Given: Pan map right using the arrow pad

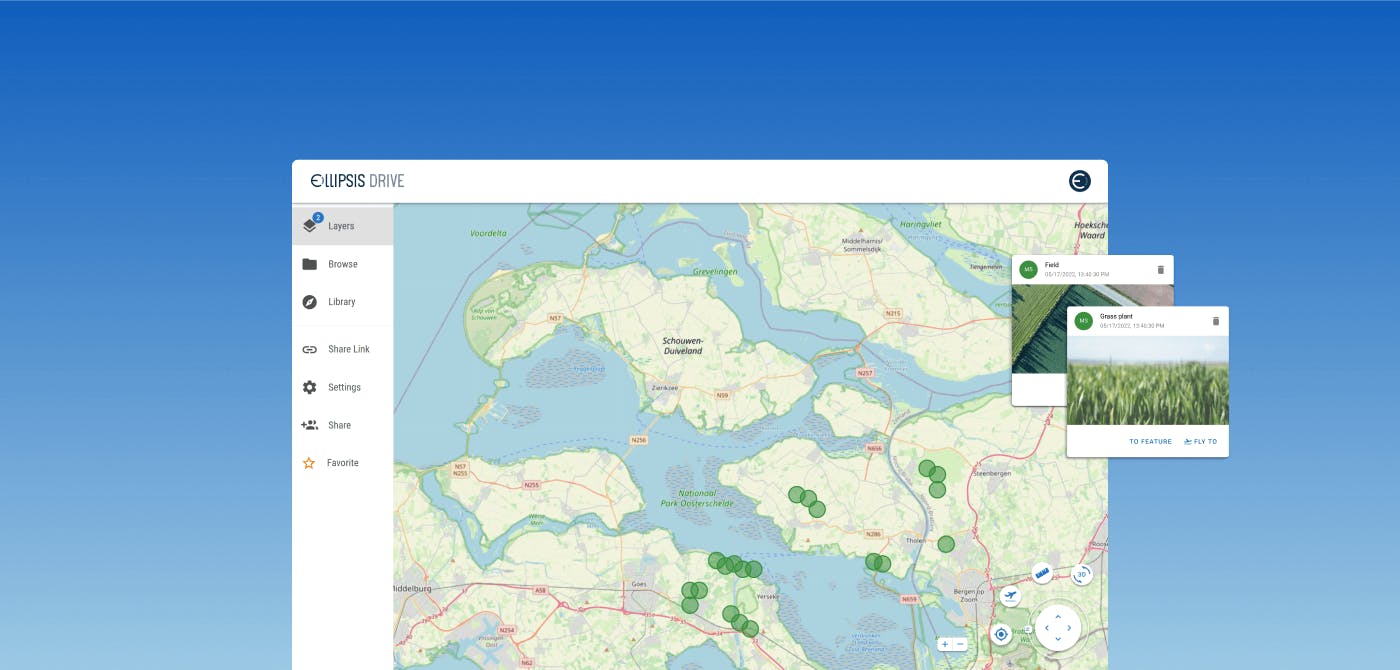Looking at the screenshot, I should tap(1070, 628).
